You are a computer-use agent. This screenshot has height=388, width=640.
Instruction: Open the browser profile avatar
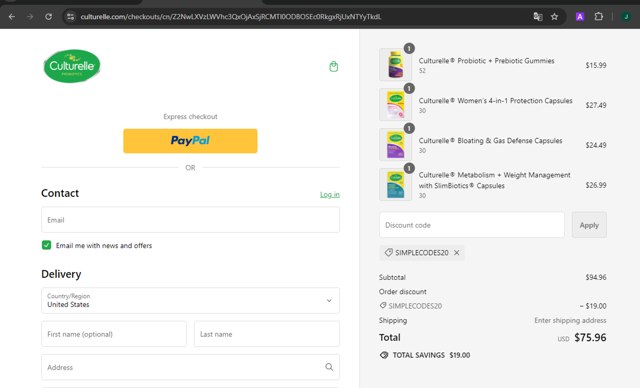point(626,17)
